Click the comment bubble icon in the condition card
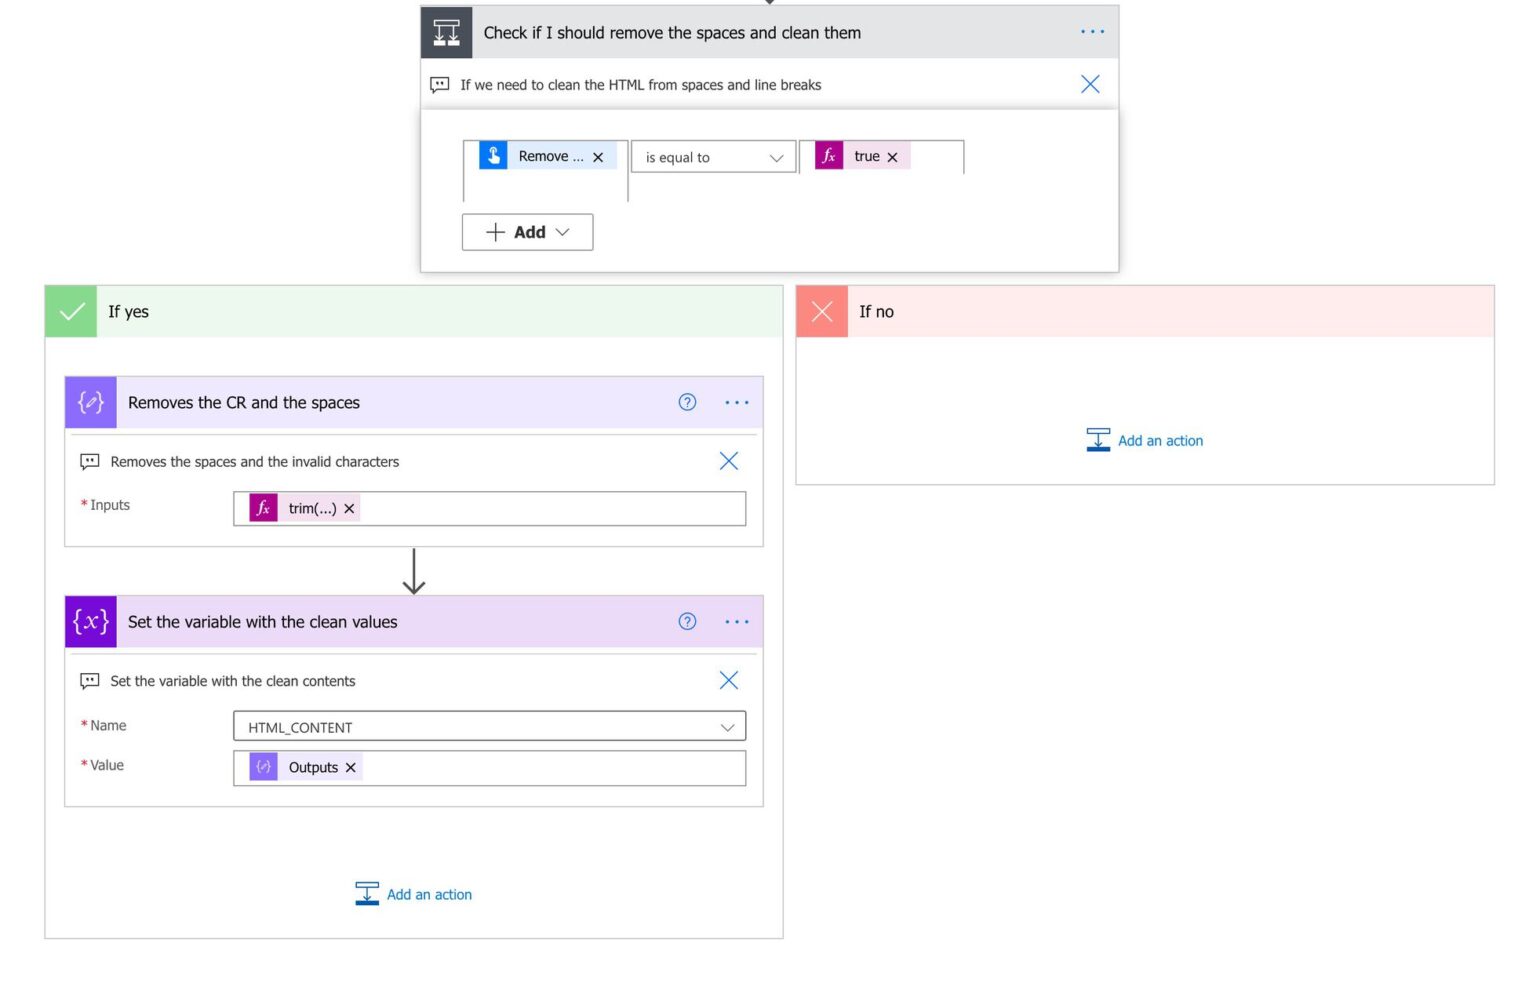The width and height of the screenshot is (1536, 1001). pyautogui.click(x=439, y=84)
